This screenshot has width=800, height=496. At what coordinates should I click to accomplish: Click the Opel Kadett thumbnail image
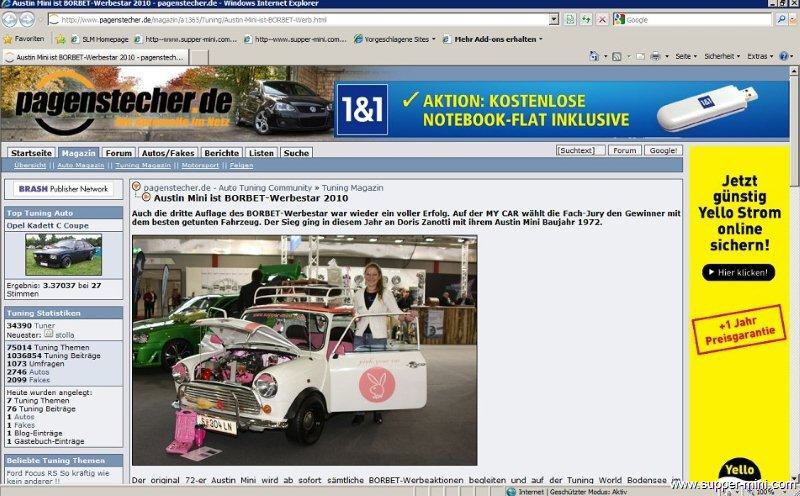(64, 255)
